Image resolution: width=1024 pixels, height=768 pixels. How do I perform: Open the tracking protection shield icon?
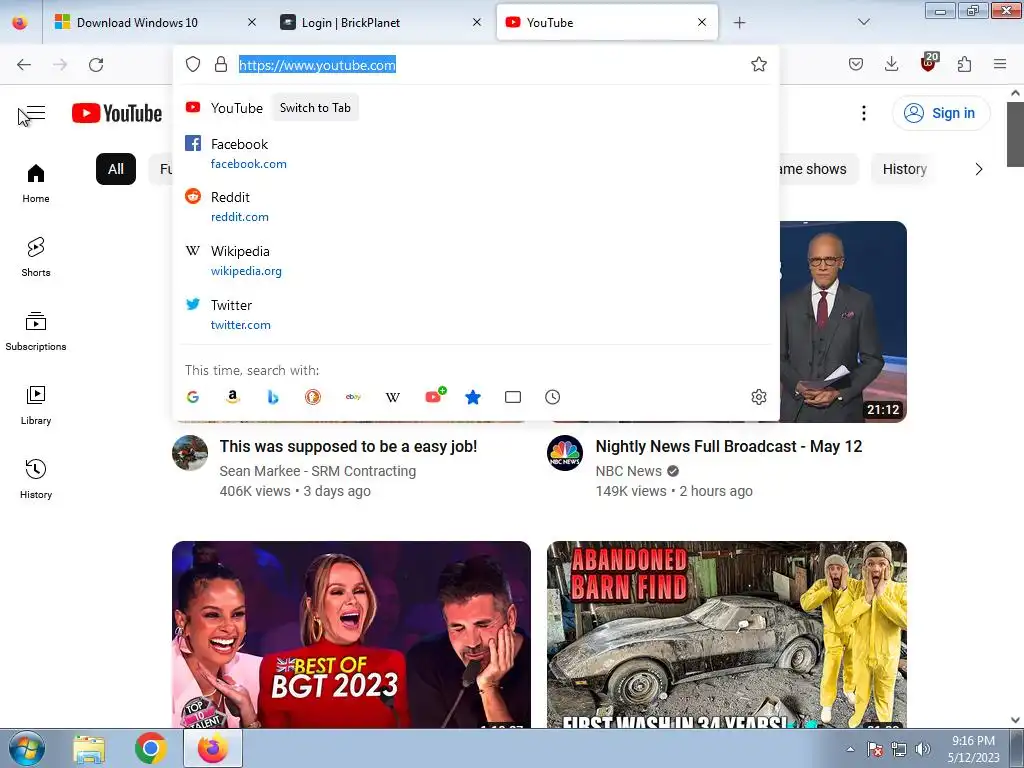[193, 64]
